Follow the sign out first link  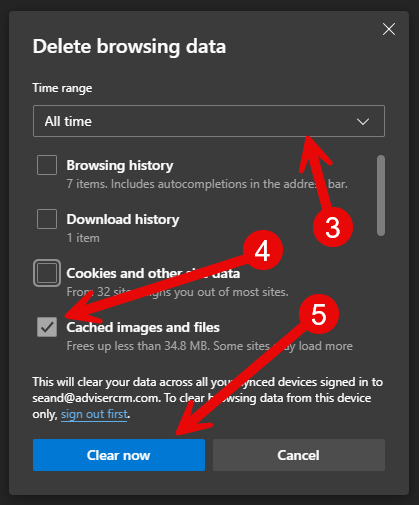(94, 414)
